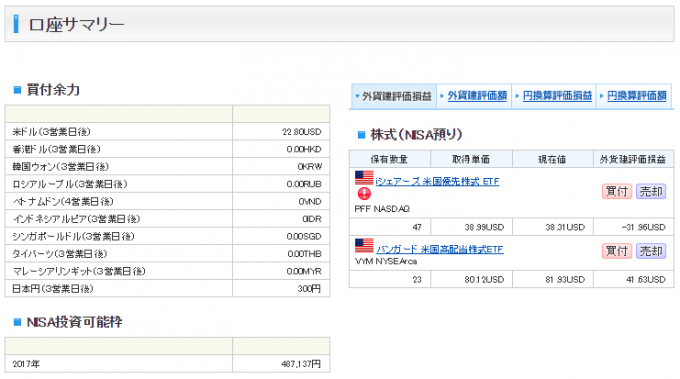The image size is (680, 379).
Task: Click the US flag icon beside バンガード ETF
Action: pyautogui.click(x=364, y=245)
